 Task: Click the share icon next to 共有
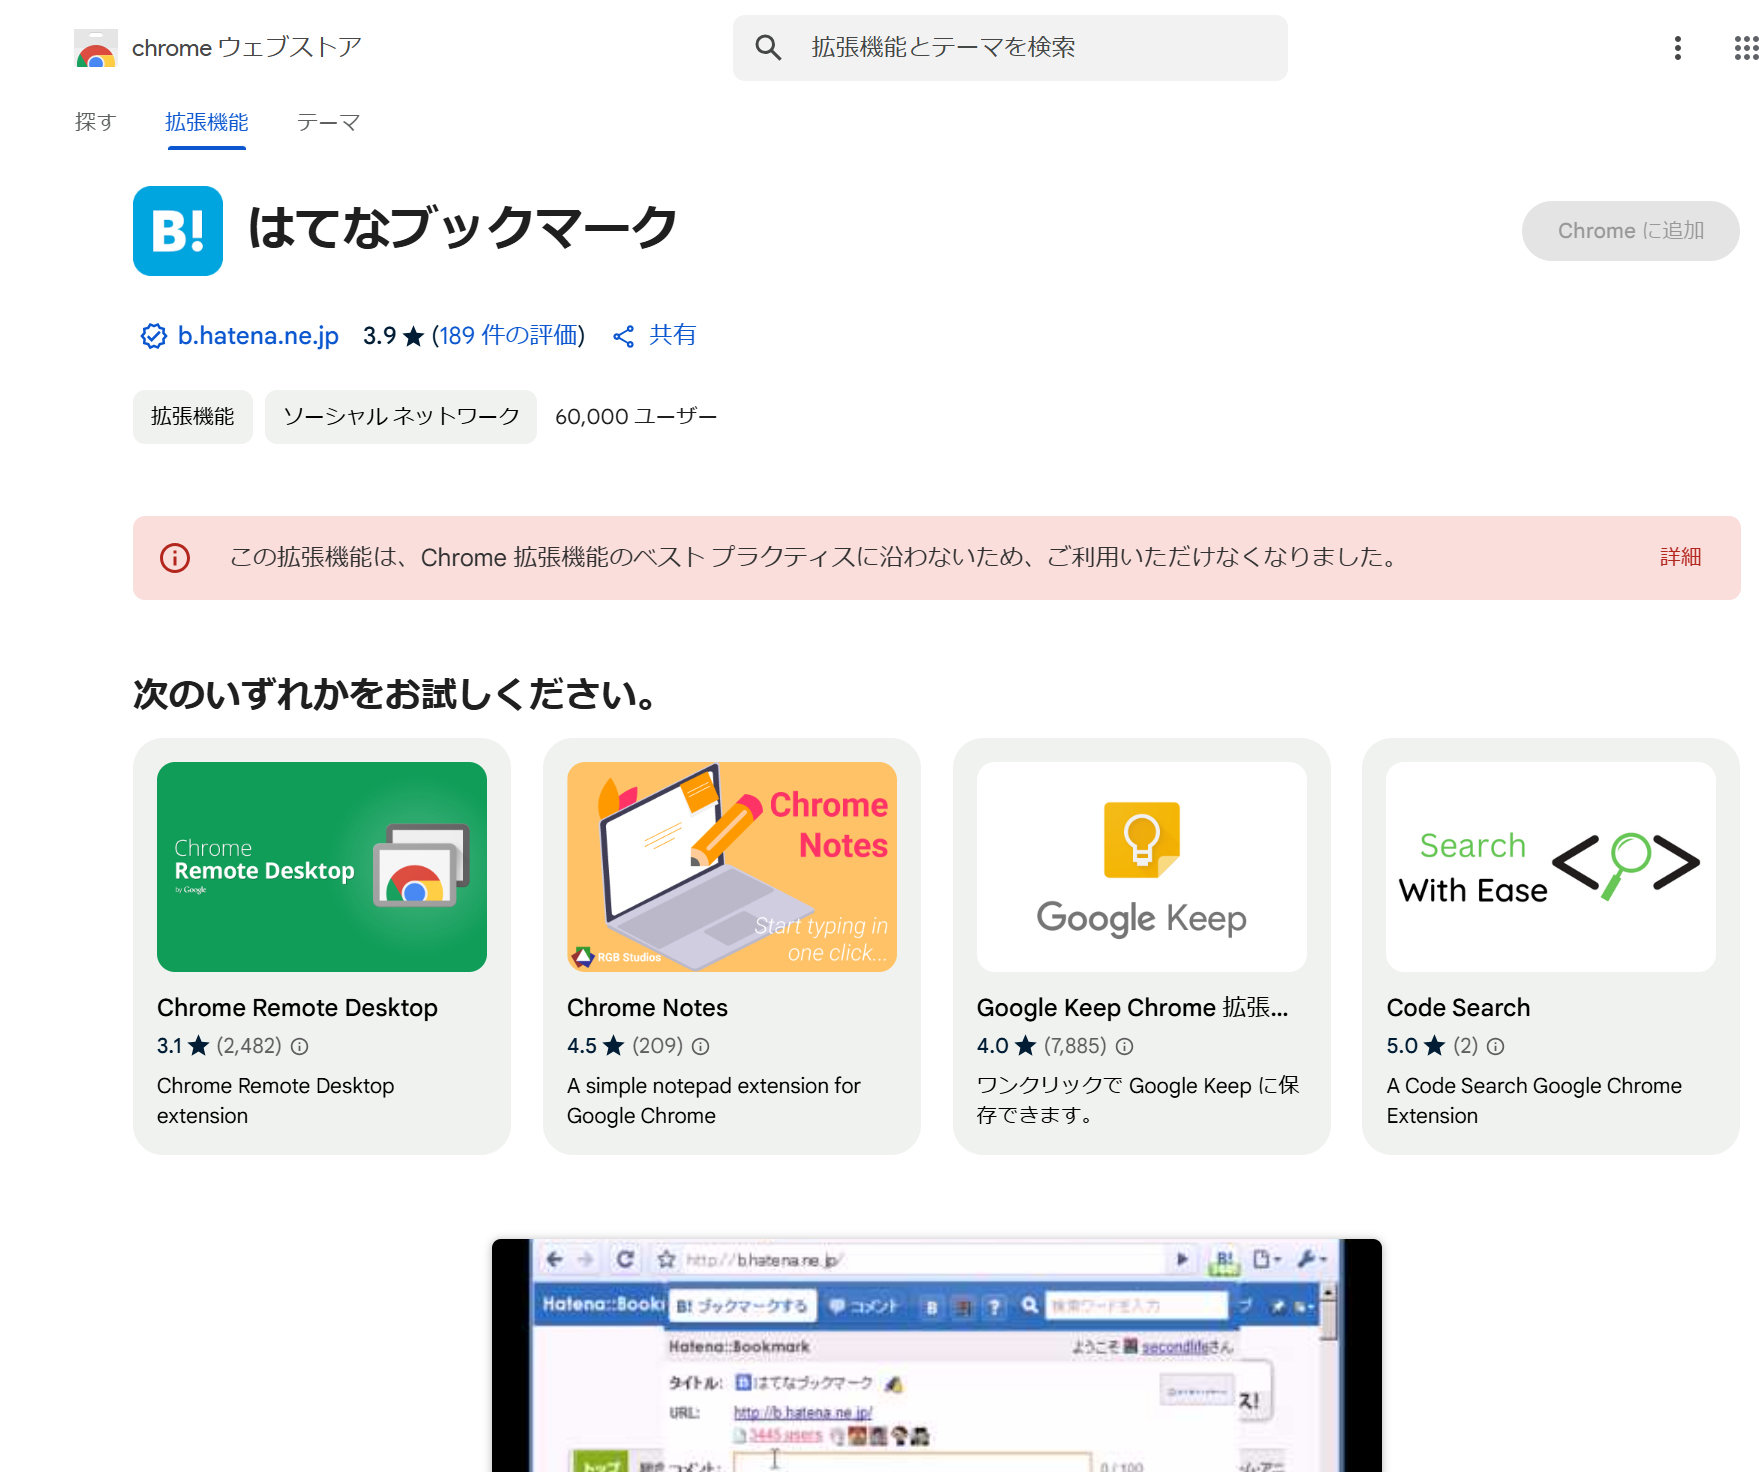click(x=624, y=337)
